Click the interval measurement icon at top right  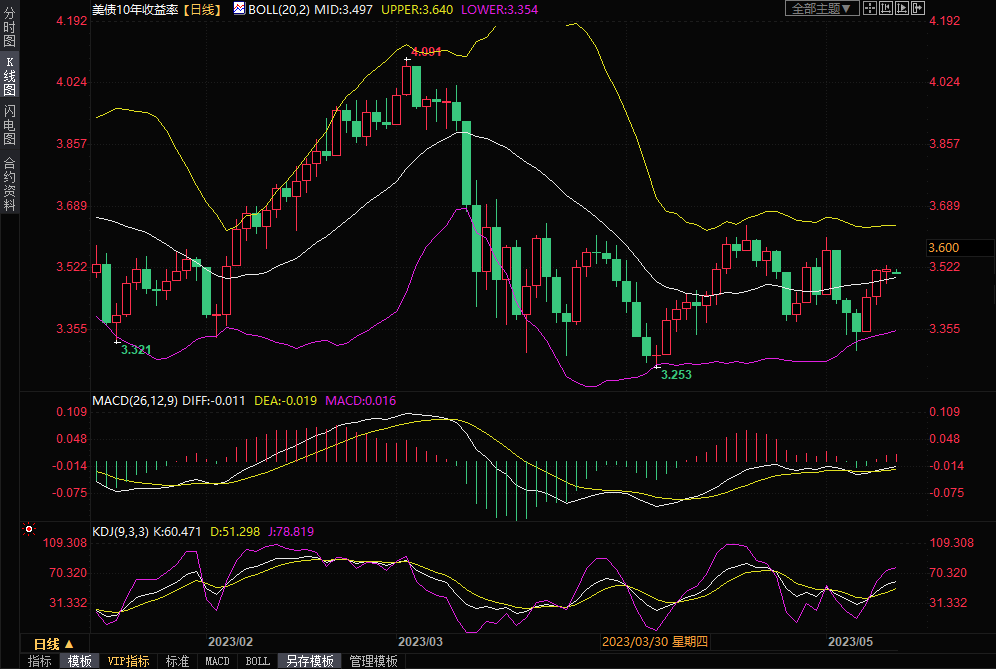point(885,8)
